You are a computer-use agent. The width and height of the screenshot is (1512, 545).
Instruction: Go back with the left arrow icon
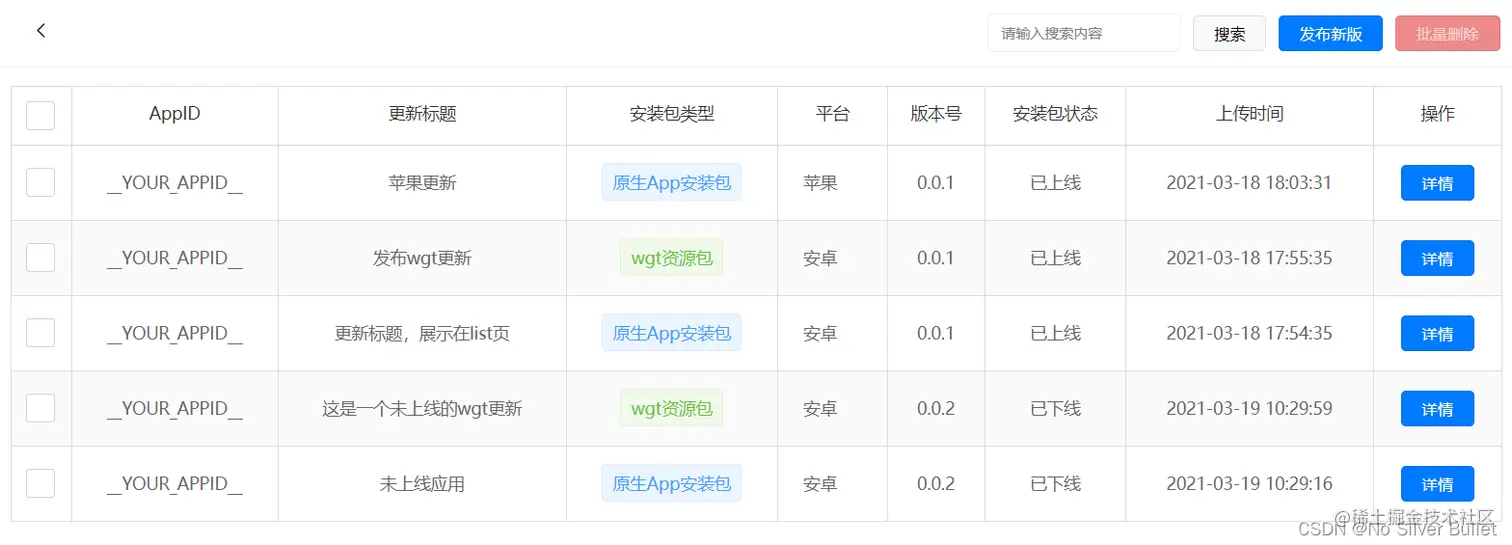[41, 31]
